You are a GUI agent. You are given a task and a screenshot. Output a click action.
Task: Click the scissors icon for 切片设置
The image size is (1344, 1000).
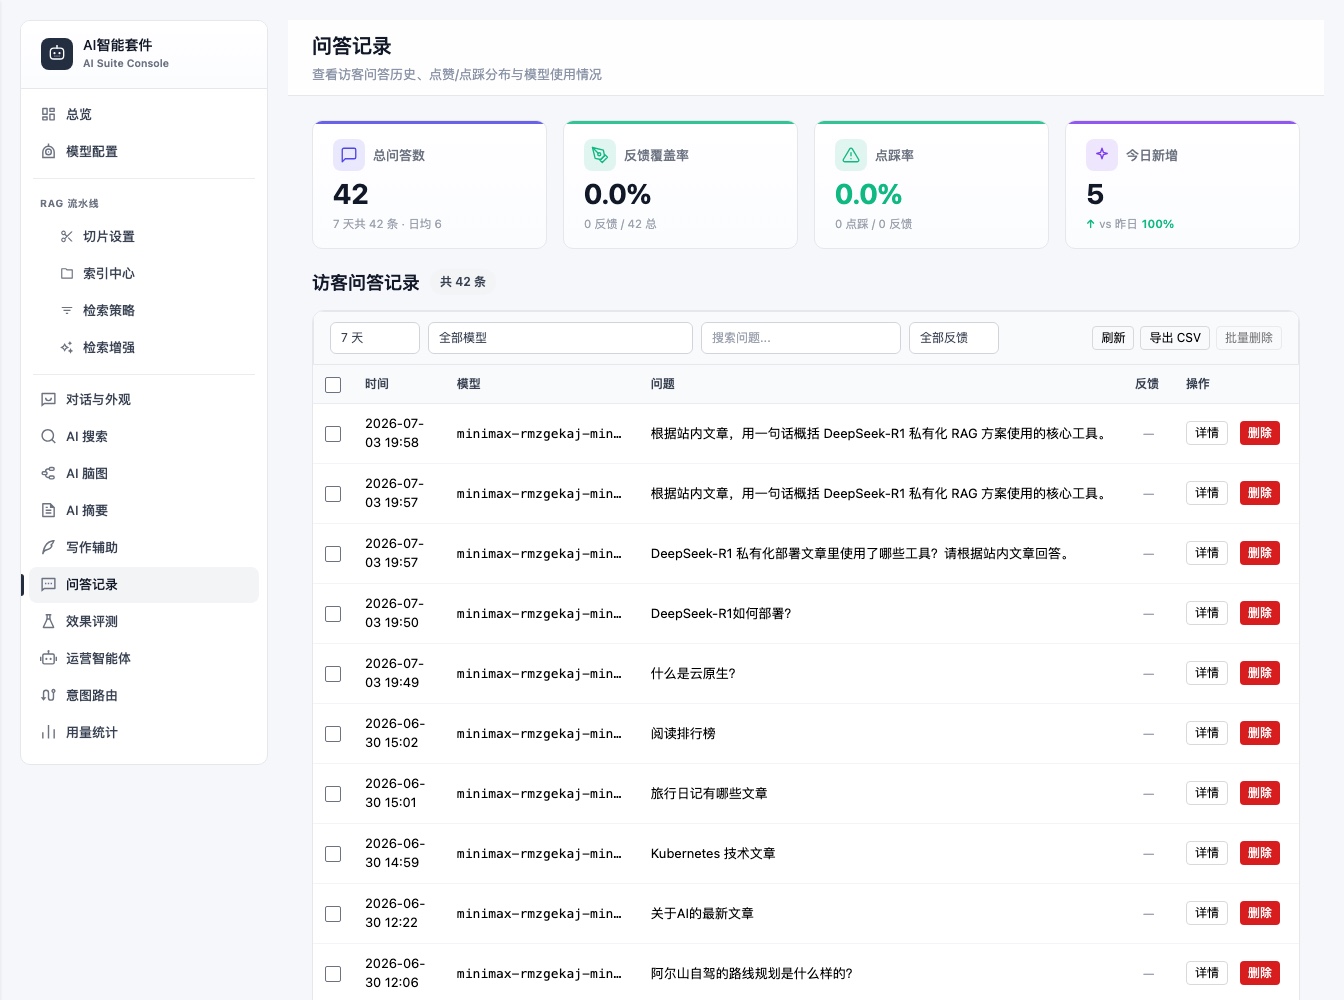(66, 236)
